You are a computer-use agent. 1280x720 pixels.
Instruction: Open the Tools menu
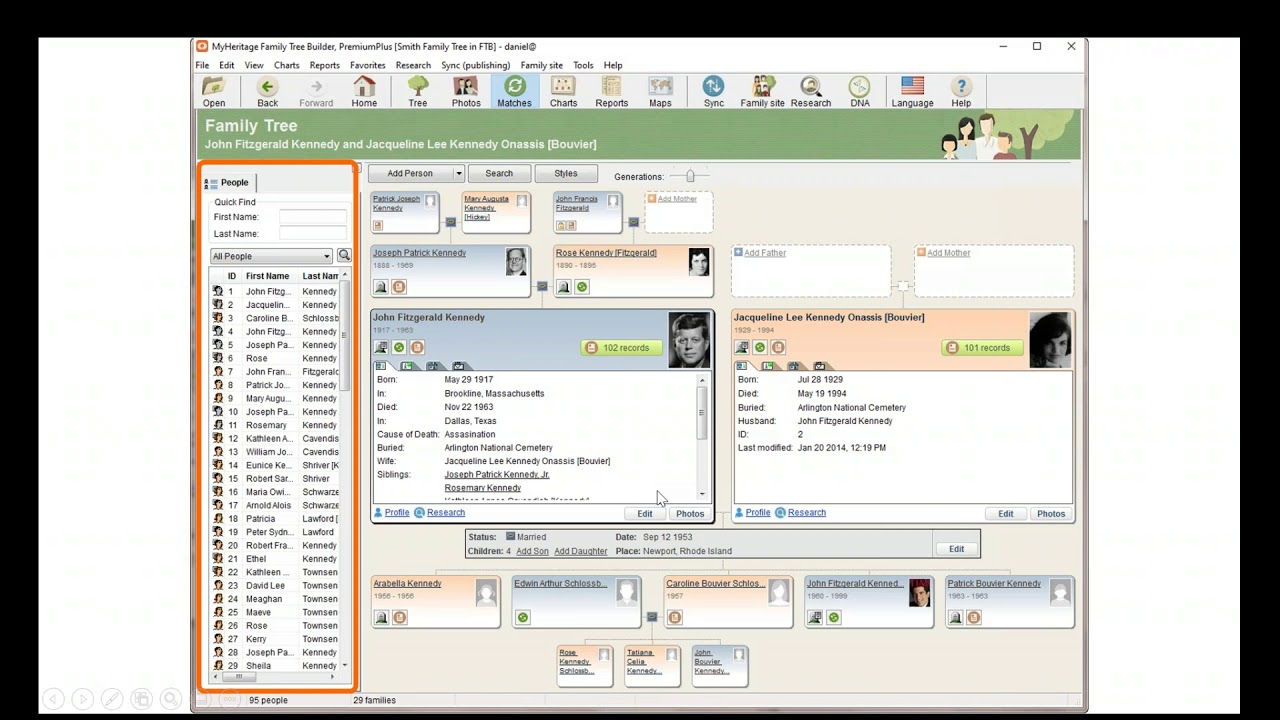(x=583, y=65)
